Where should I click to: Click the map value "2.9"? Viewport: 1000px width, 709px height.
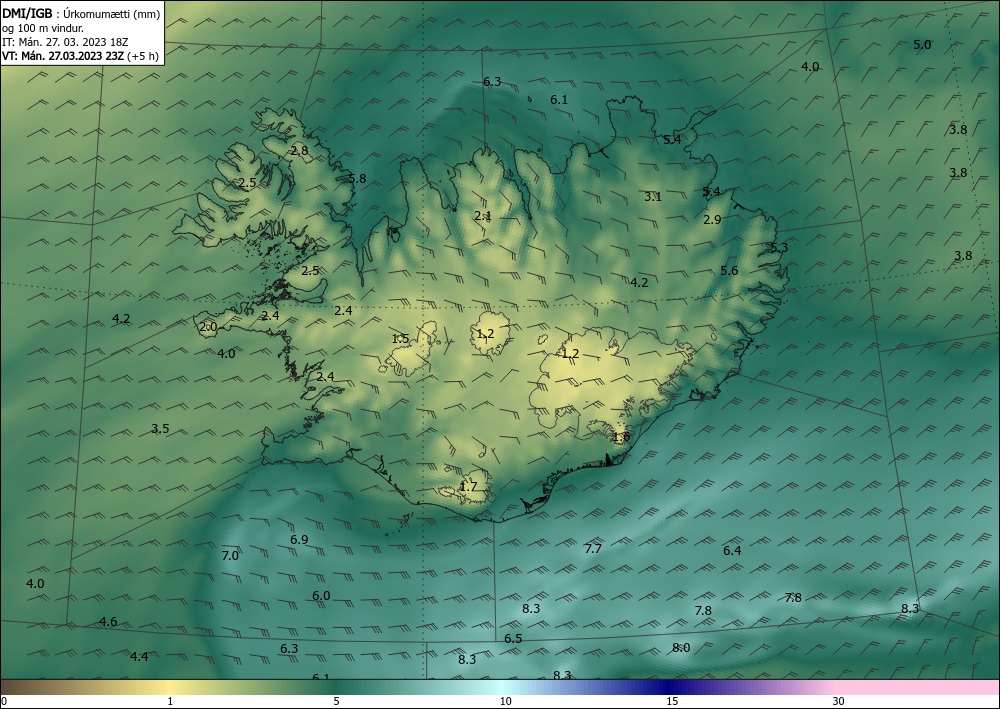pos(712,220)
